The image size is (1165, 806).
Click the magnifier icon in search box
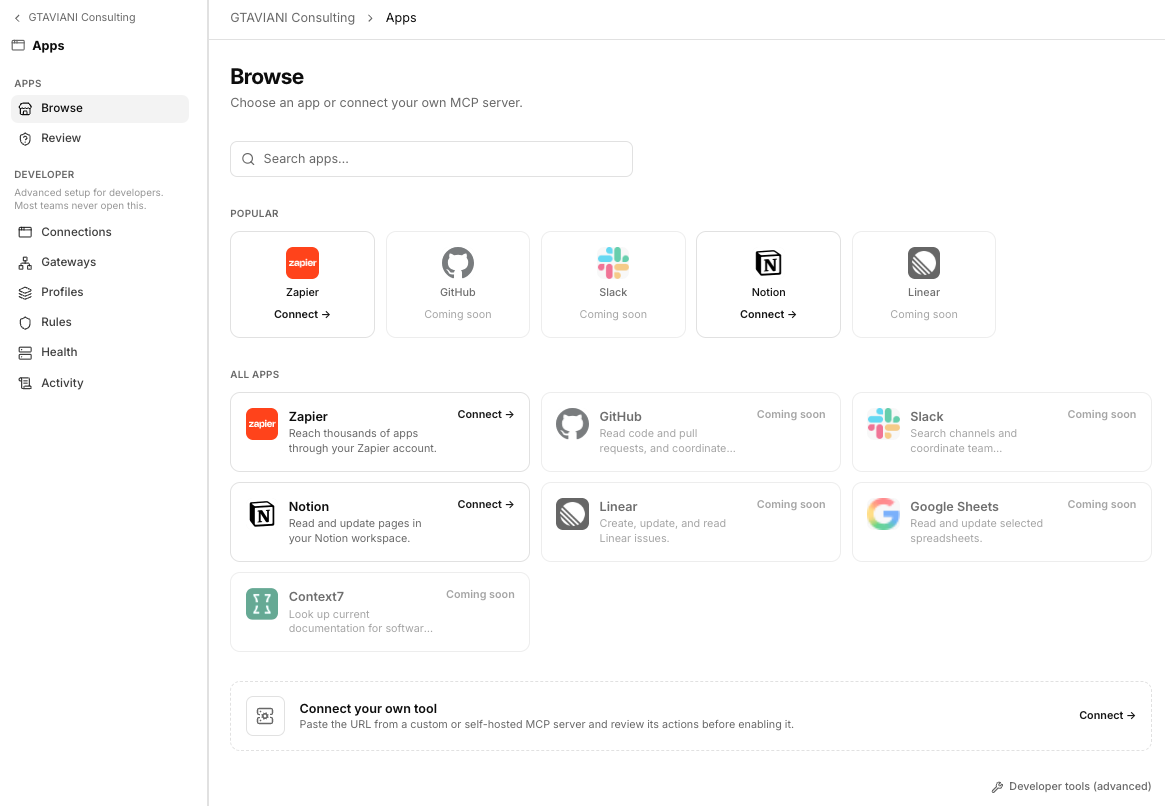(248, 159)
